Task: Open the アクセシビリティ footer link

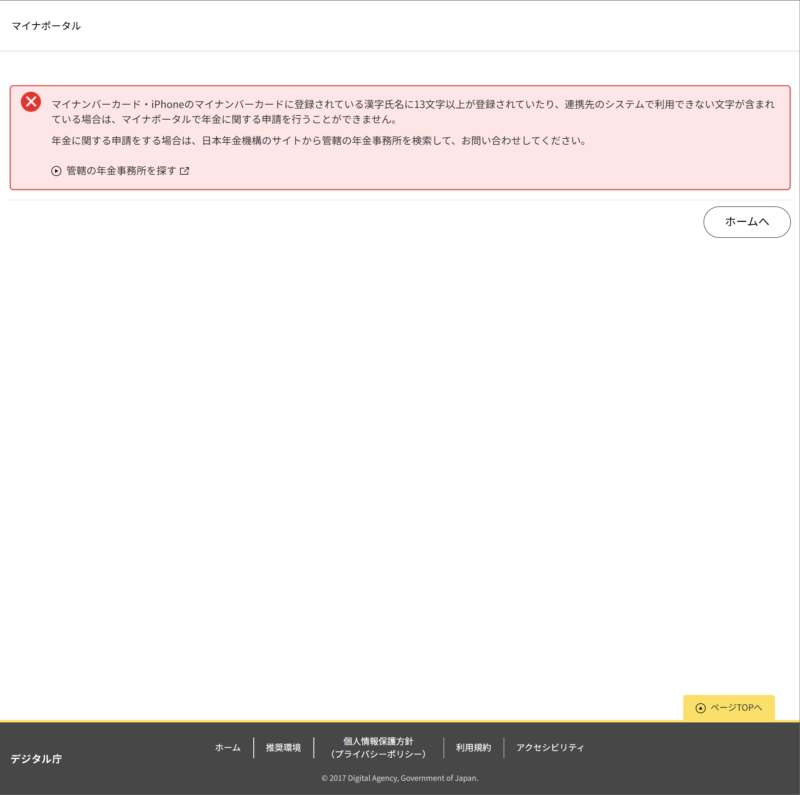Action: pyautogui.click(x=550, y=748)
